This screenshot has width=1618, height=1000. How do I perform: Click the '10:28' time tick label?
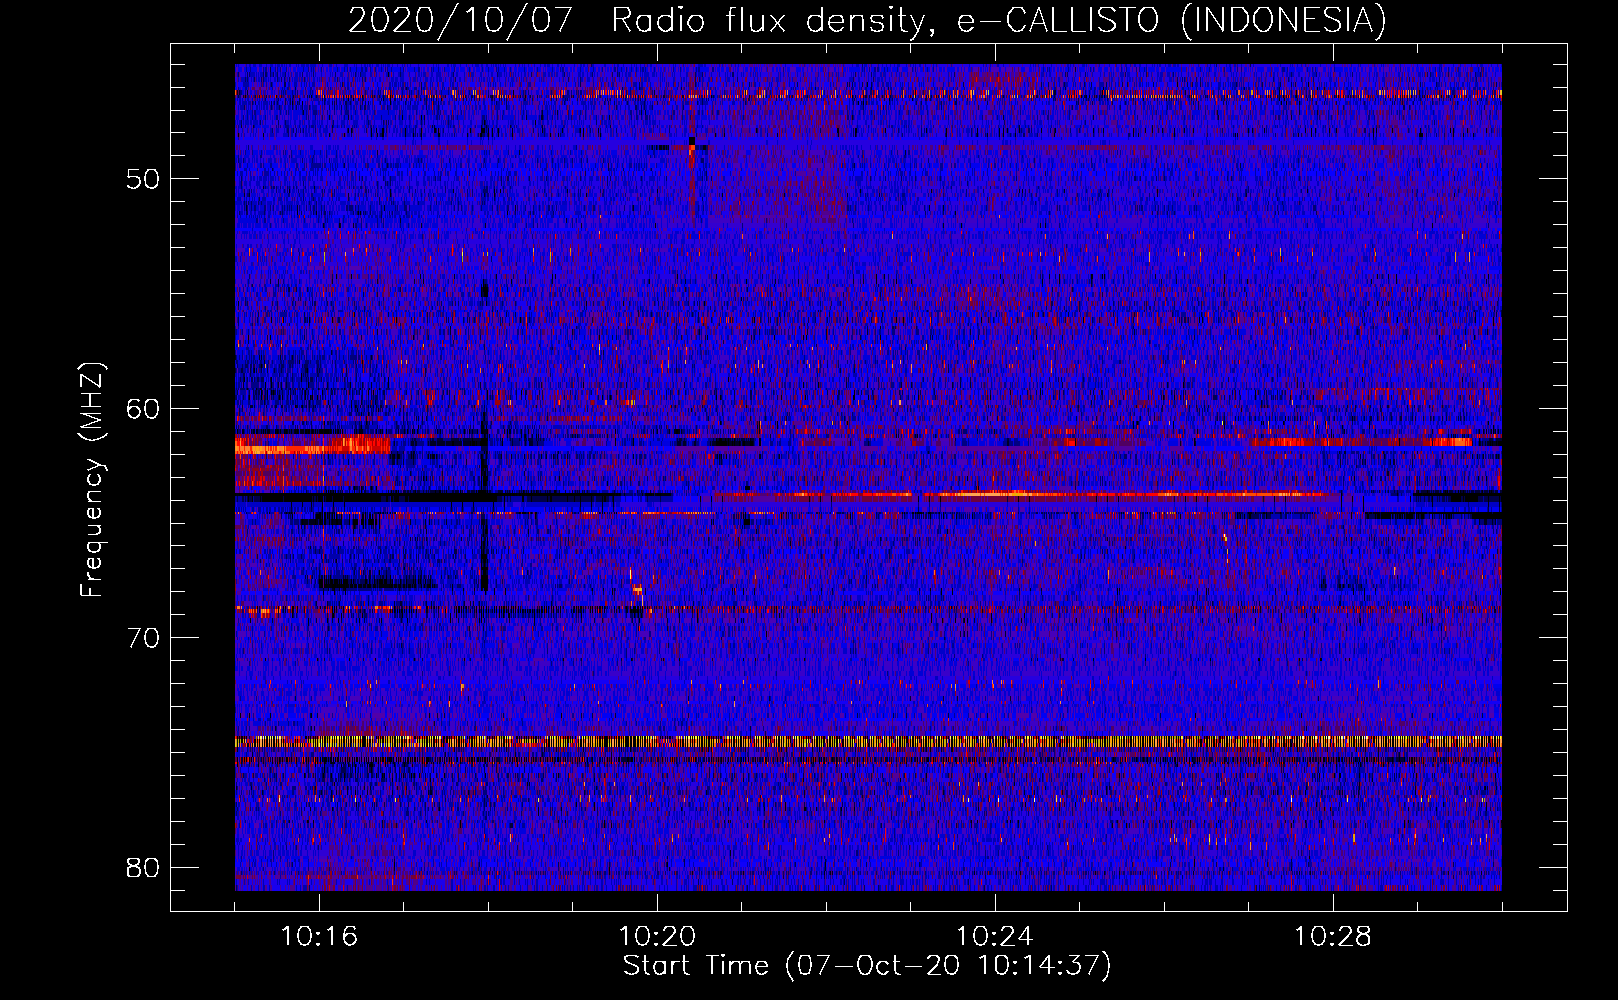click(1333, 937)
